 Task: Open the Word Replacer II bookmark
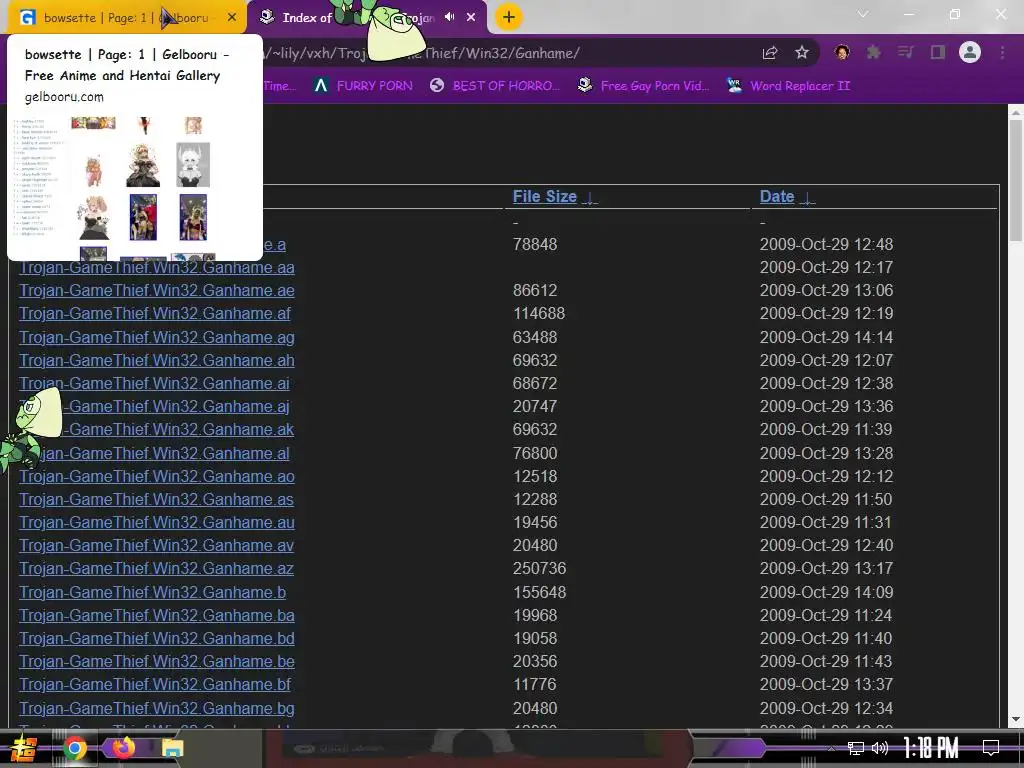(788, 86)
